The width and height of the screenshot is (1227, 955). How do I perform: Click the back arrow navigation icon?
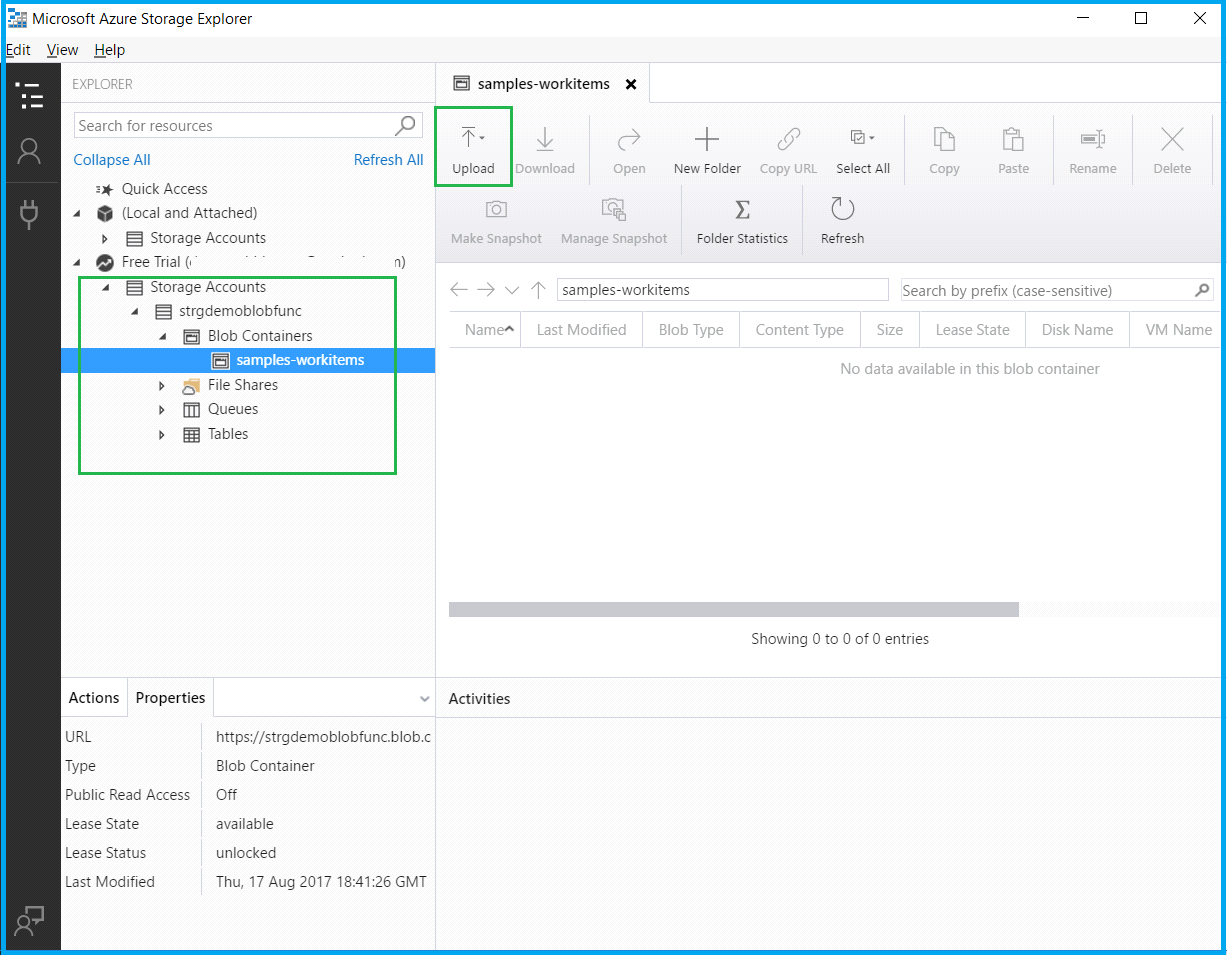pyautogui.click(x=459, y=290)
